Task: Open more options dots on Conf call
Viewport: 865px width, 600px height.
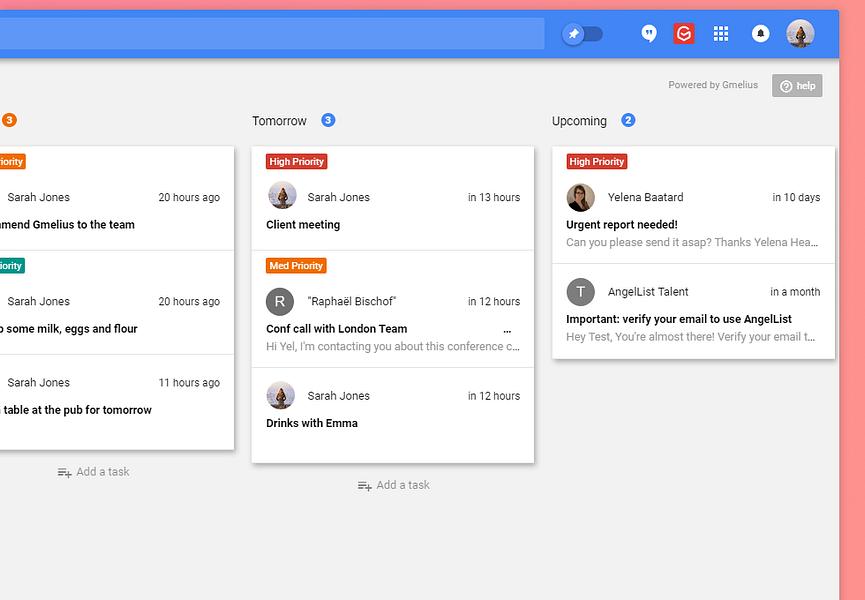Action: (507, 331)
